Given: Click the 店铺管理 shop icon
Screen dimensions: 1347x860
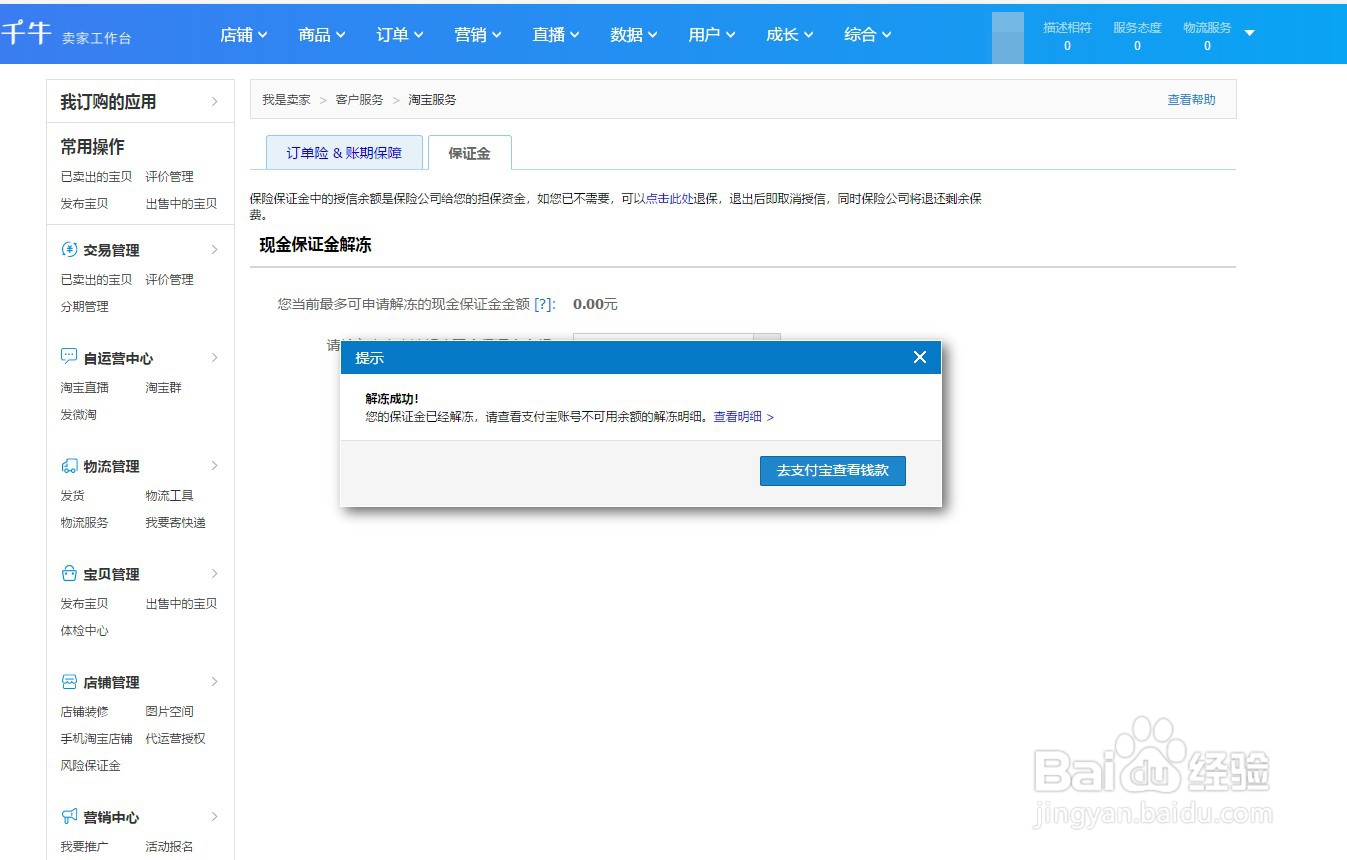Looking at the screenshot, I should (69, 682).
